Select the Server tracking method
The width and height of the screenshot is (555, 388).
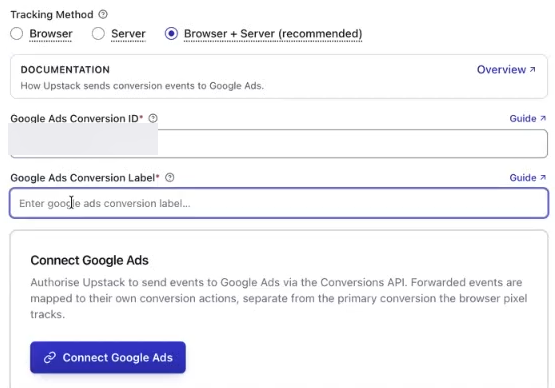98,34
